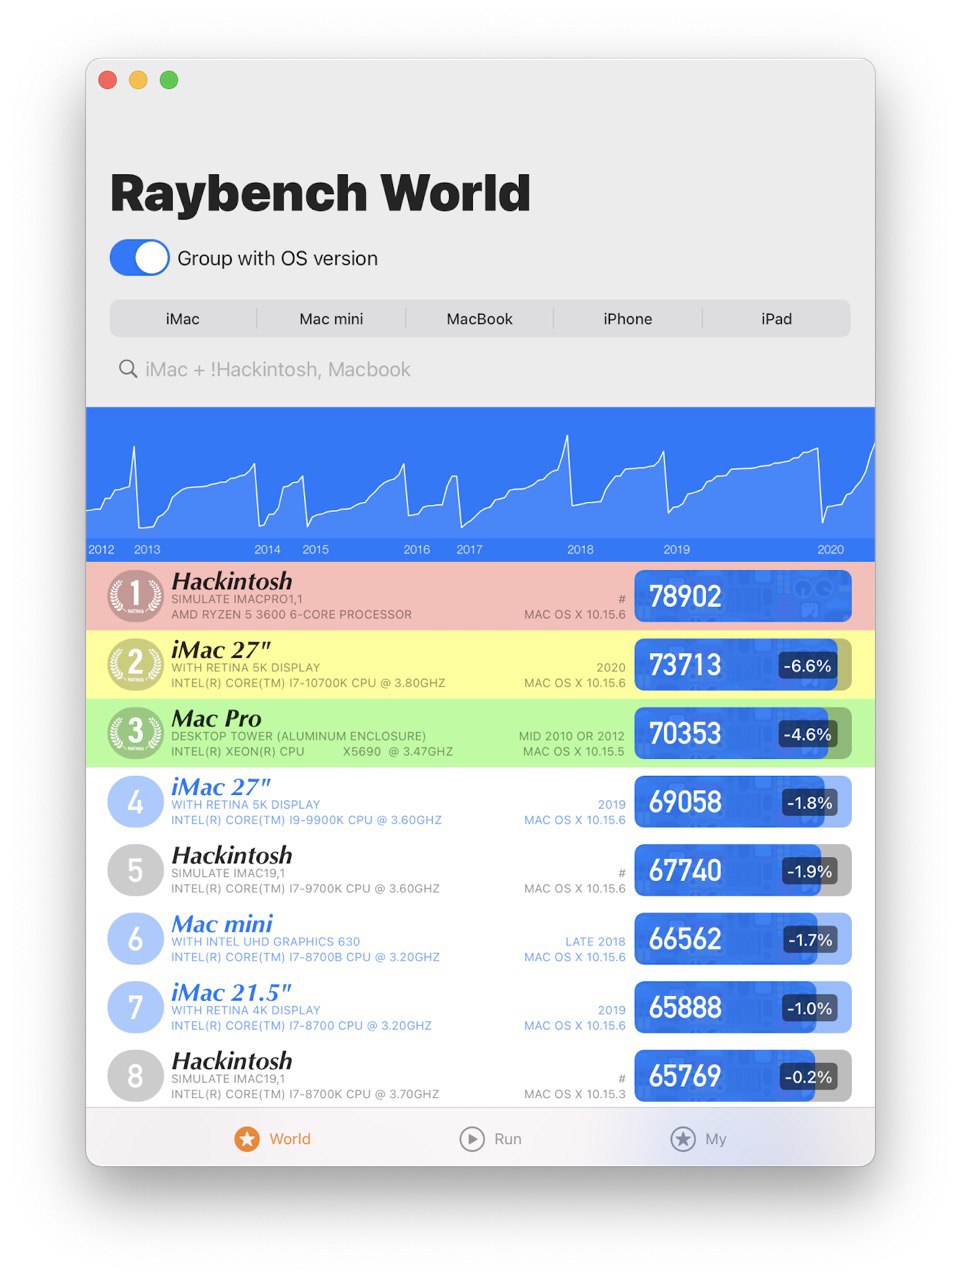Screen dimensions: 961x1280
Task: Click the rank 8 circle badge
Action: point(135,1075)
